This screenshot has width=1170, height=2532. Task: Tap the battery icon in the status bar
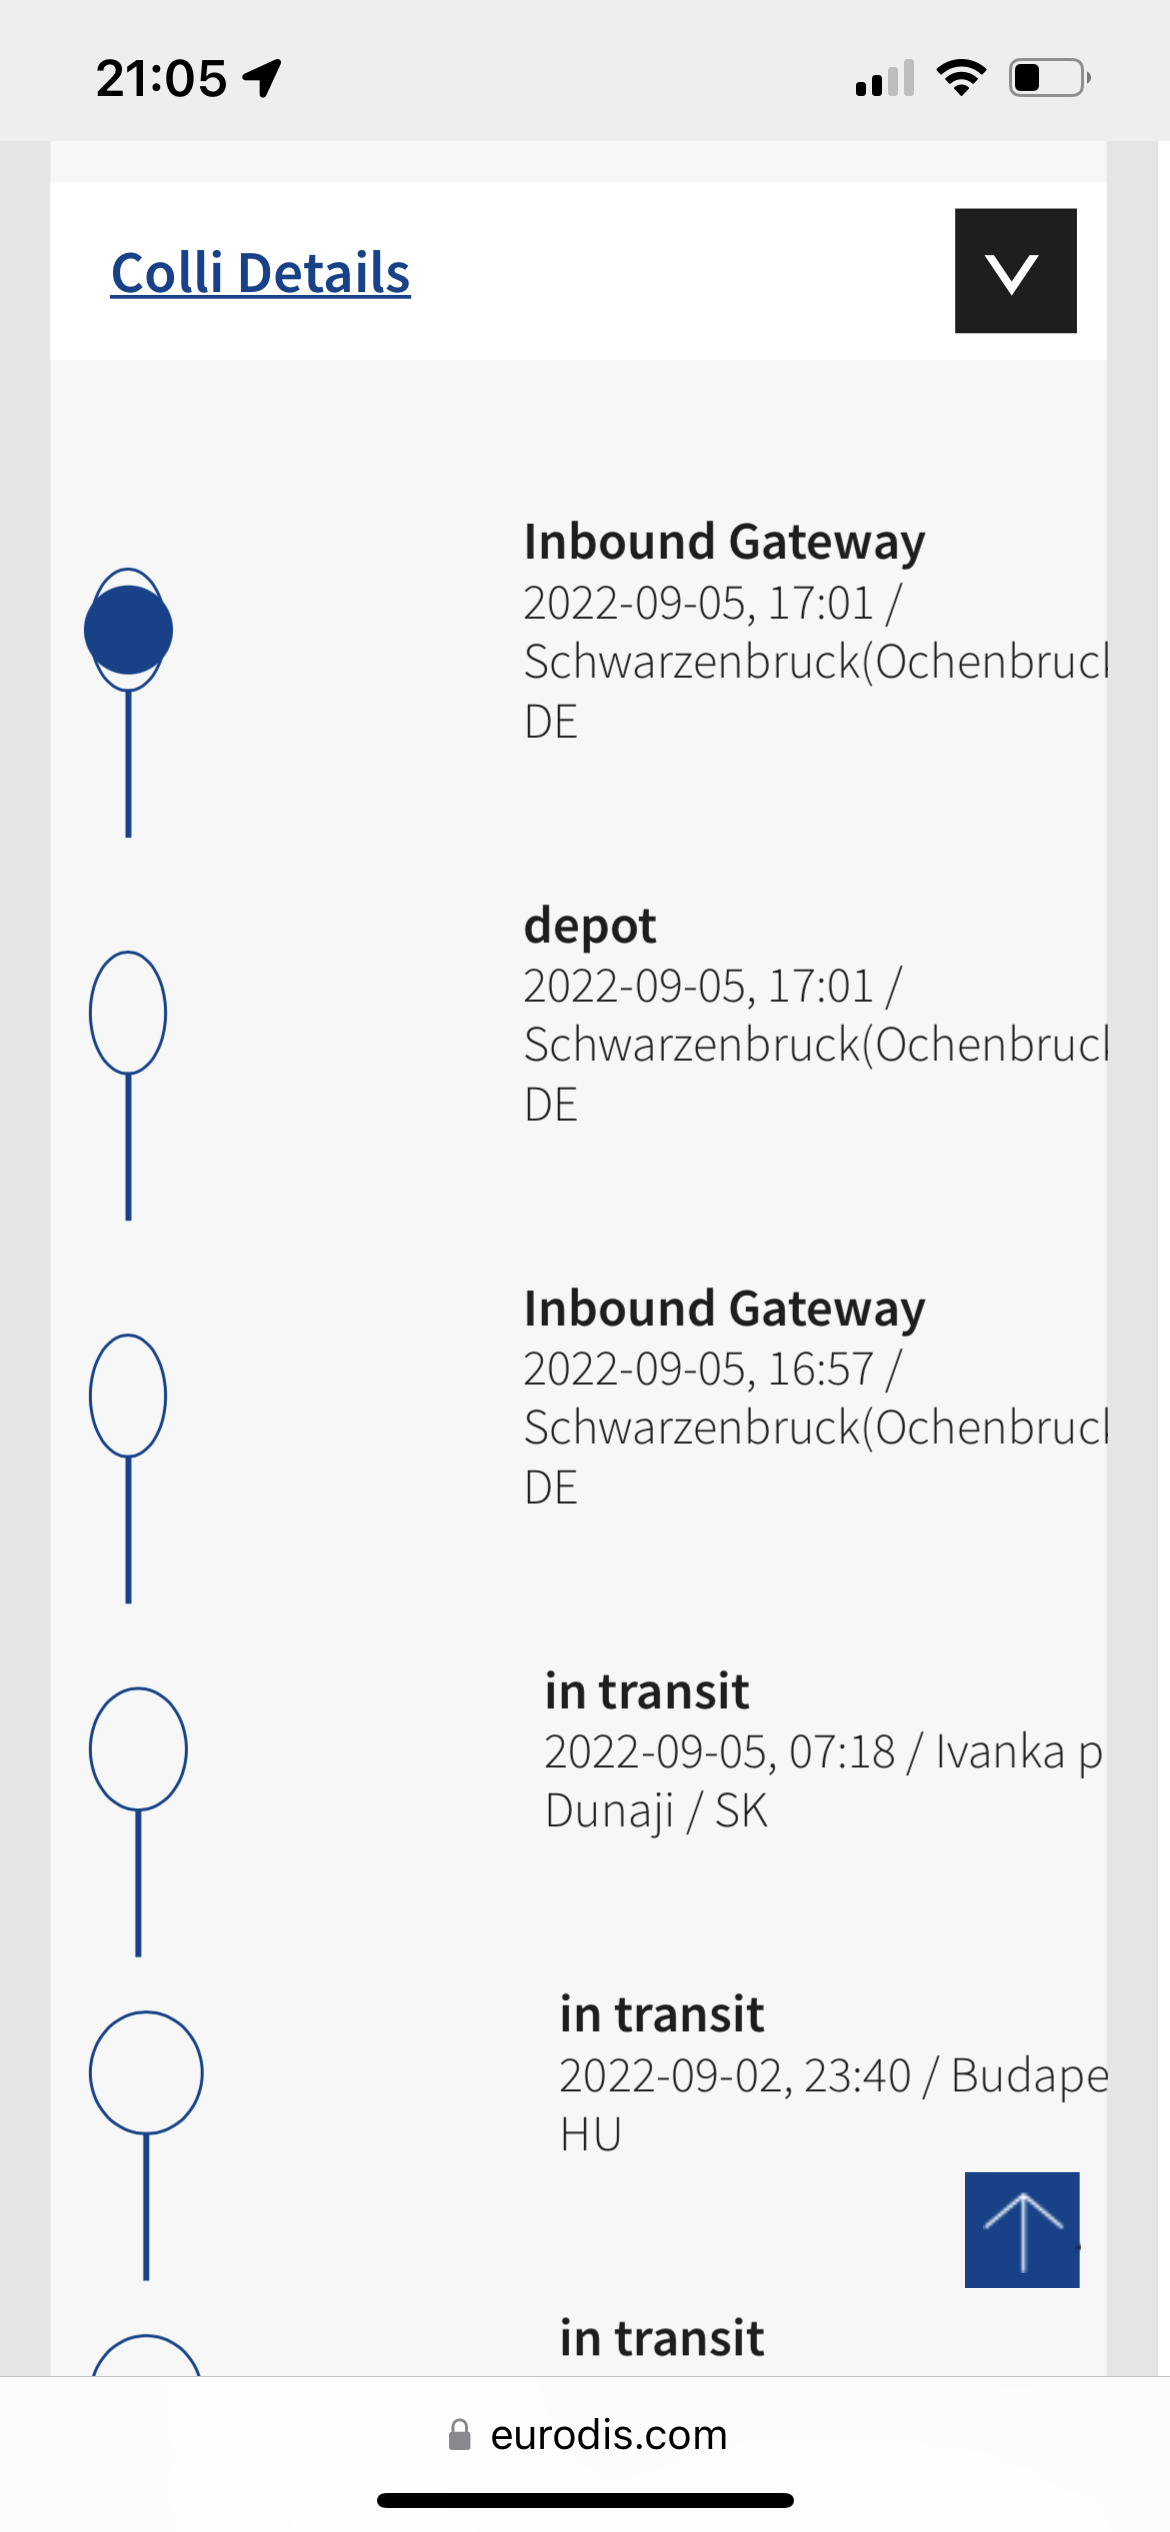(x=1050, y=78)
